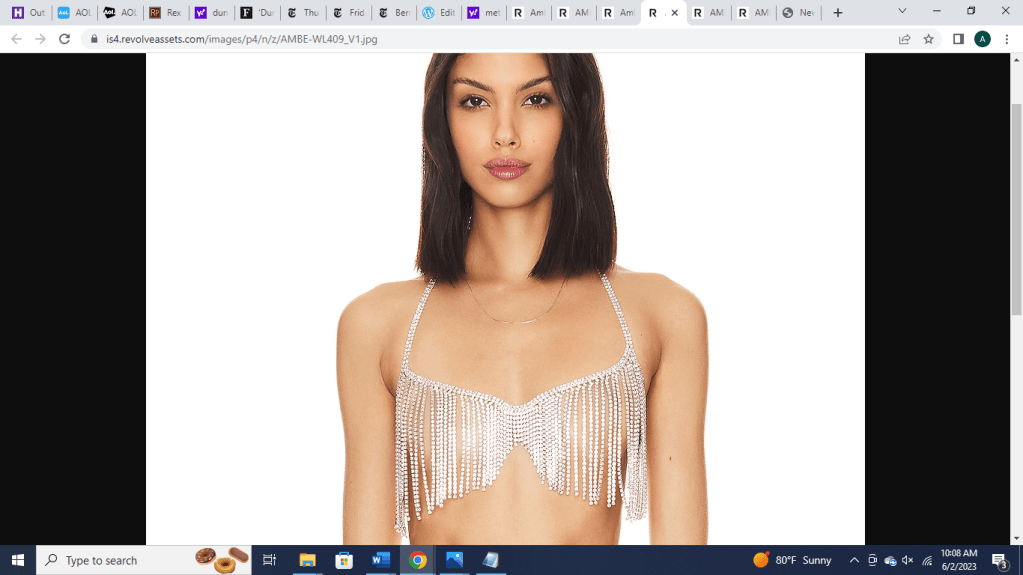Screen dimensions: 1023x575
Task: Switch to the Outlook tab
Action: (28, 13)
